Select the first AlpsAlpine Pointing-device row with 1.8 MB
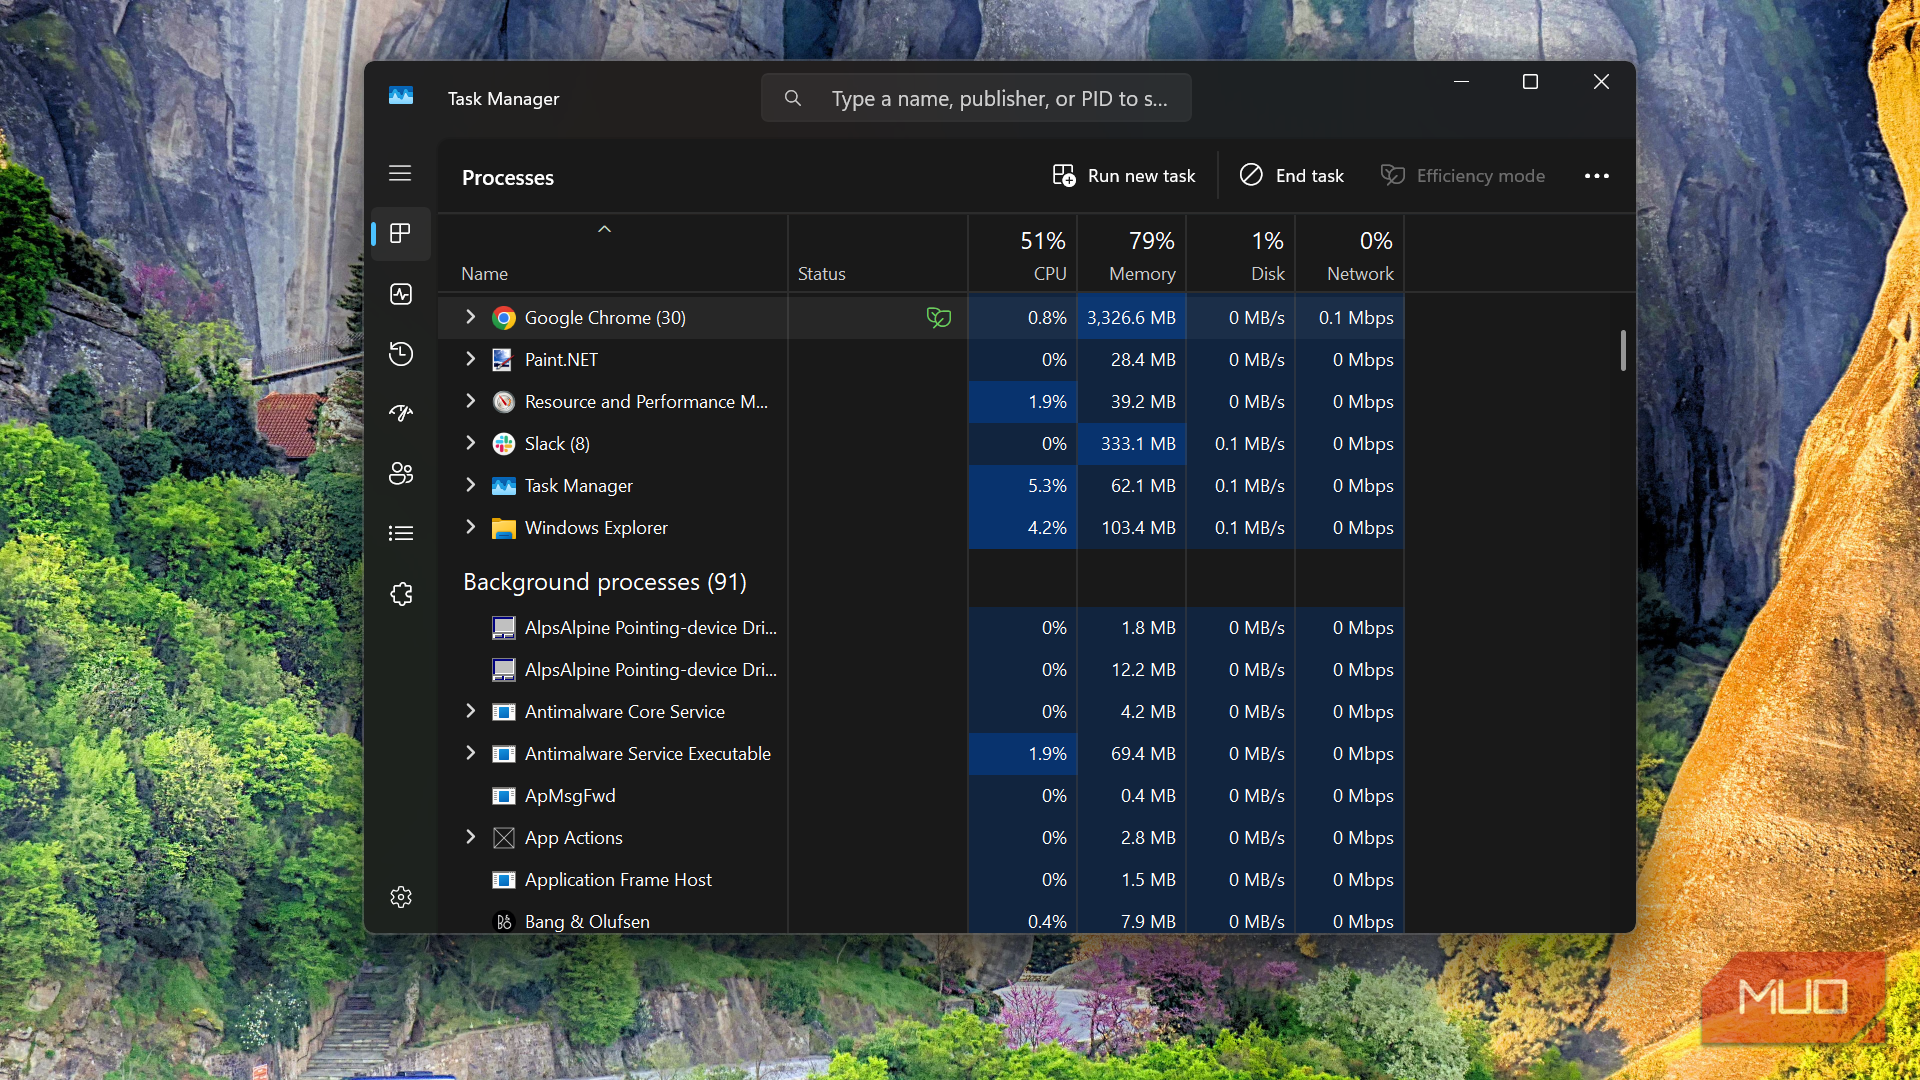 tap(920, 628)
